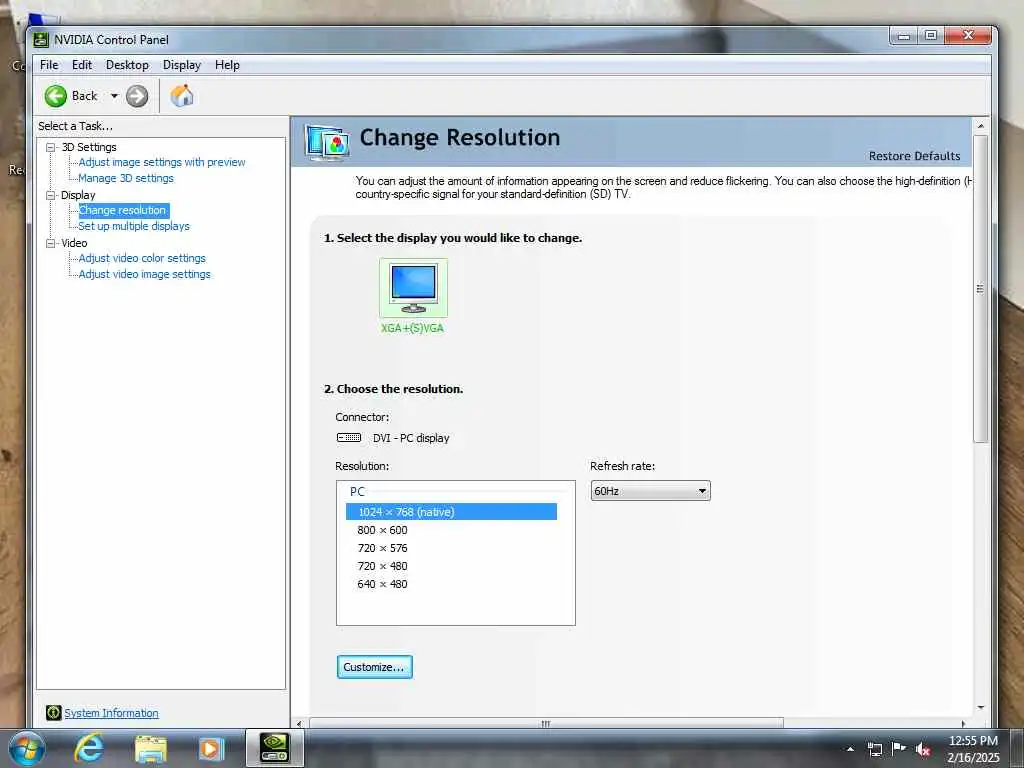Open System Information link
Image resolution: width=1024 pixels, height=768 pixels.
(x=111, y=713)
